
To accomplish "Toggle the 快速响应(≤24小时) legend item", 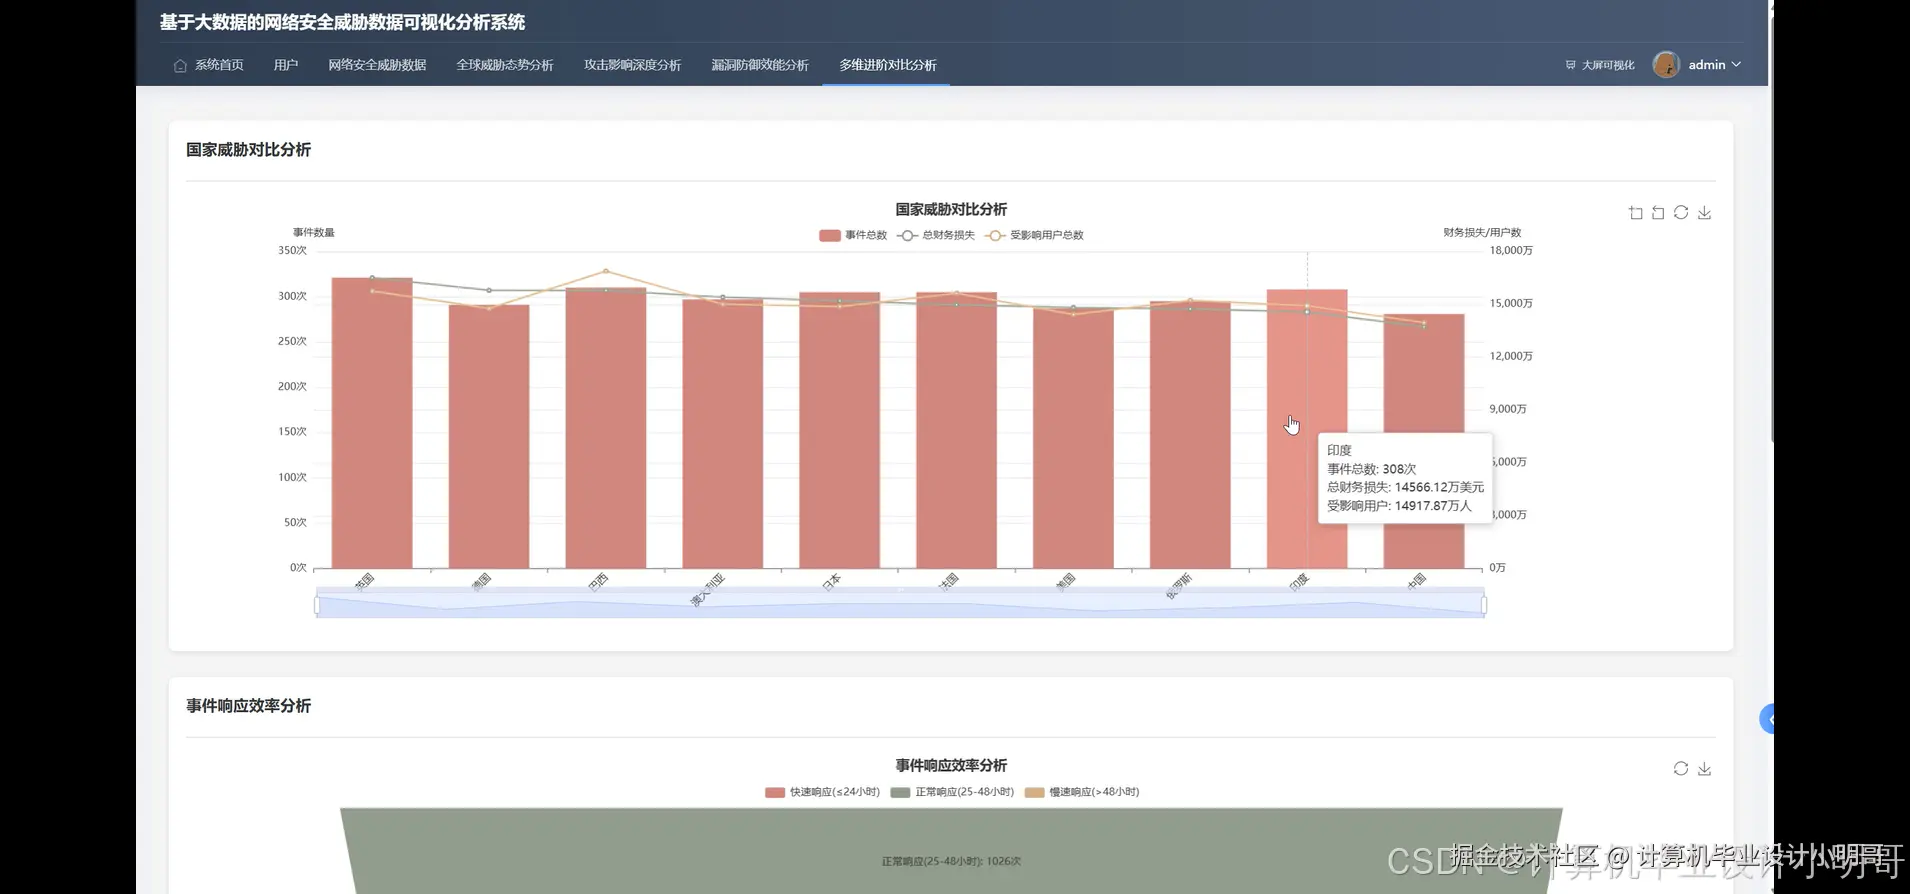I will tap(822, 792).
